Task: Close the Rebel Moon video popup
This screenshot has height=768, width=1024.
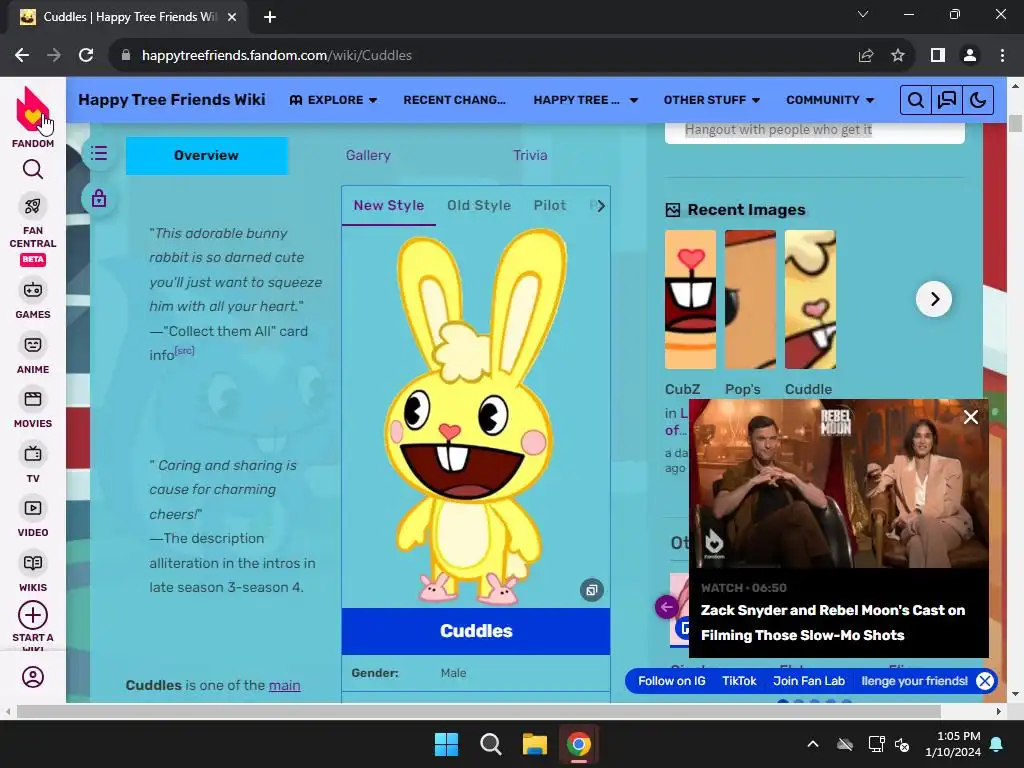Action: pos(970,417)
